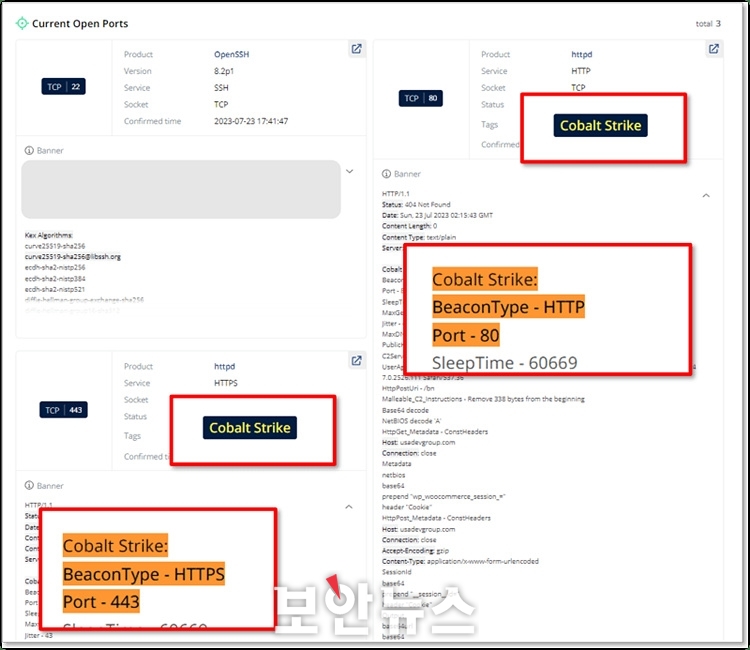Select the line 'ecdh-sha2-nistp521'

(x=55, y=289)
